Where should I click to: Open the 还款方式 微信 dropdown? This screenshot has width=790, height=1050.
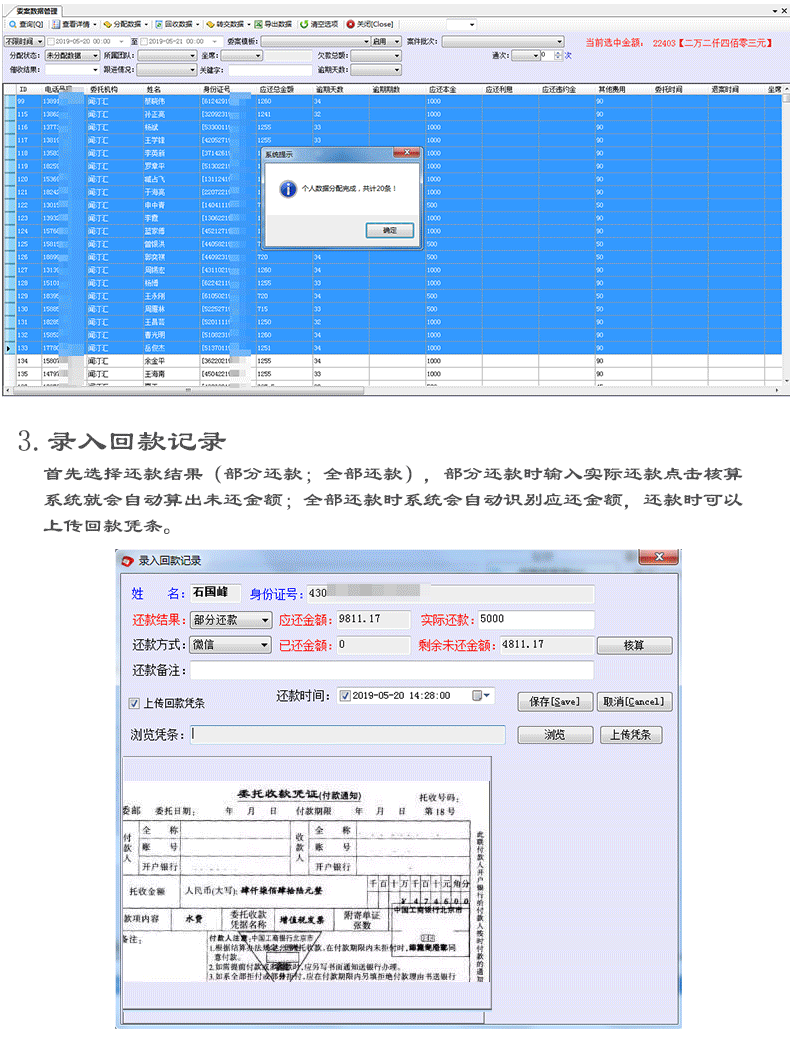pyautogui.click(x=231, y=645)
